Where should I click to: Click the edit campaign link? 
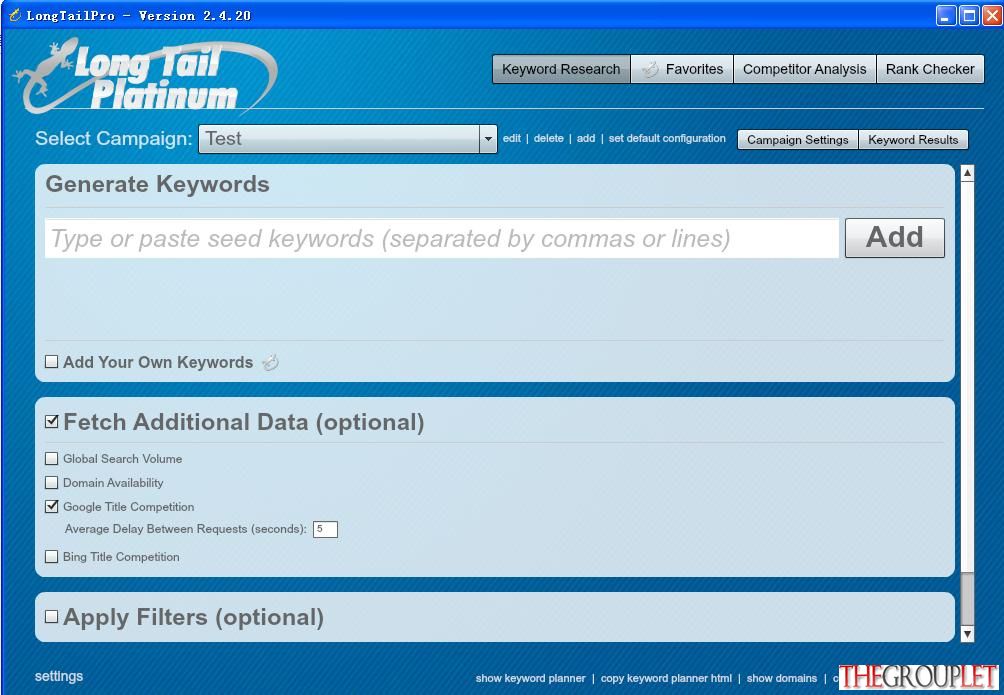pyautogui.click(x=512, y=138)
